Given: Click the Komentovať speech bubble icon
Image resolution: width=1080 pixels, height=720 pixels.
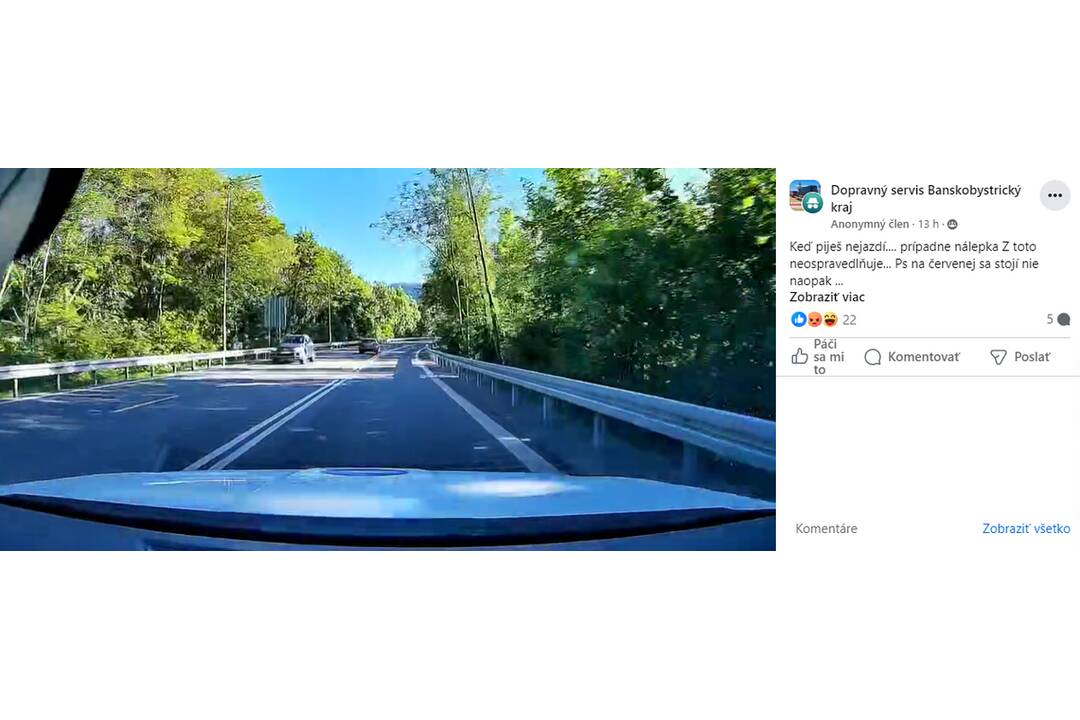Looking at the screenshot, I should [873, 357].
